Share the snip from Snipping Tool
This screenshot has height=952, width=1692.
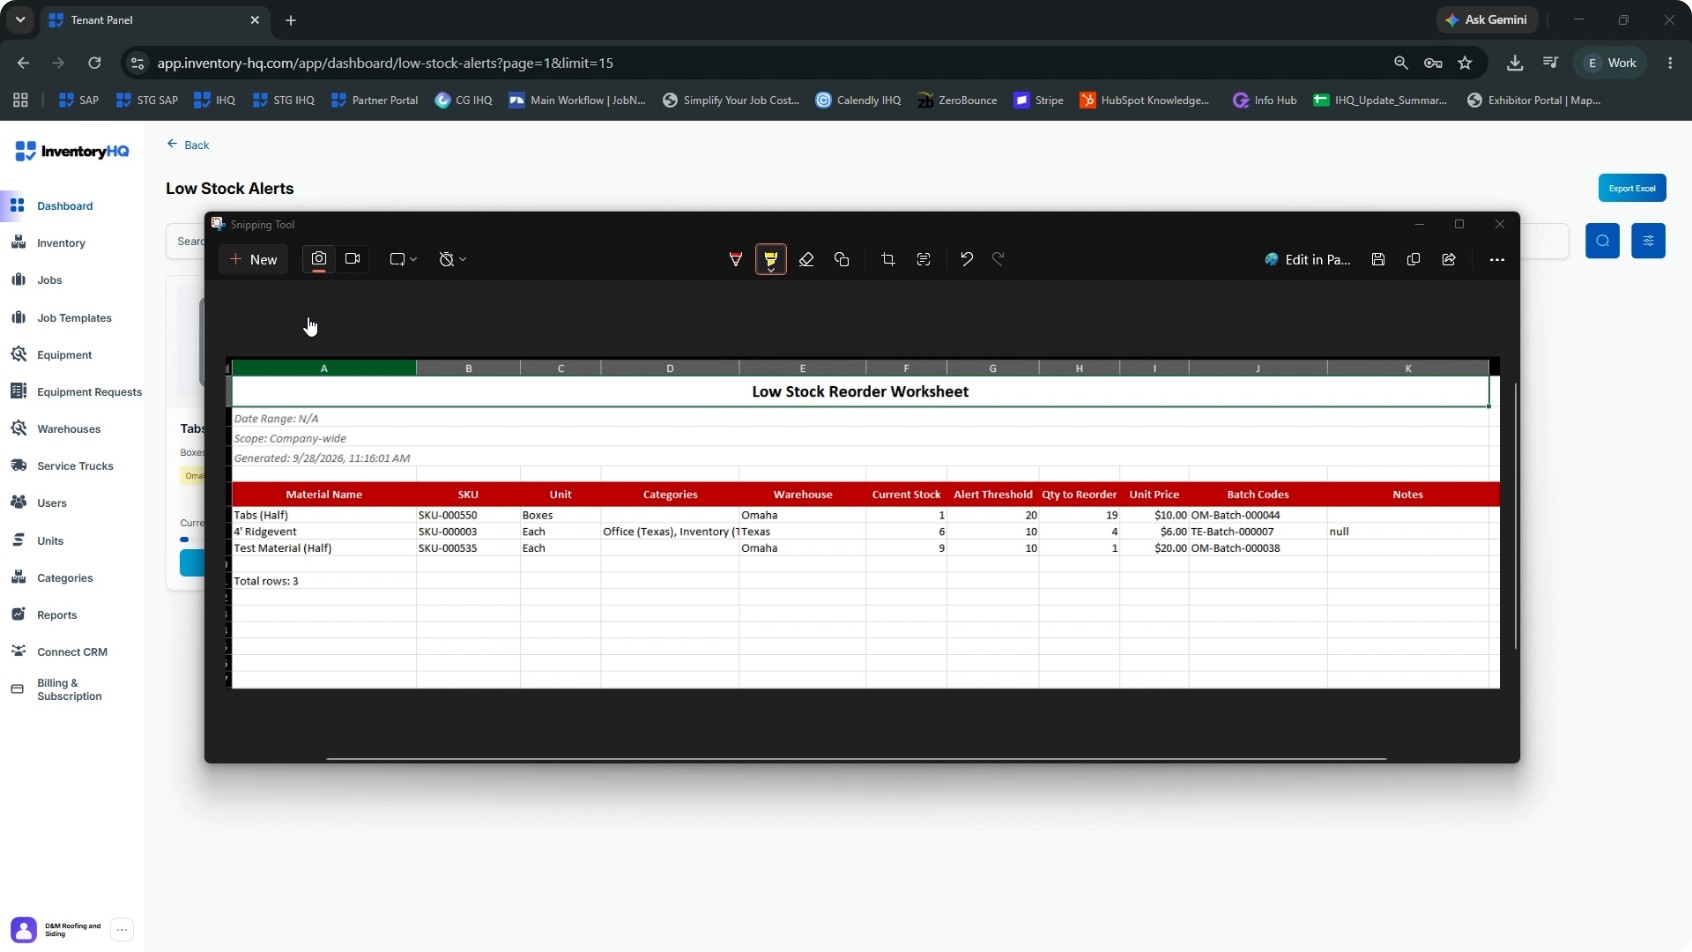click(1449, 259)
